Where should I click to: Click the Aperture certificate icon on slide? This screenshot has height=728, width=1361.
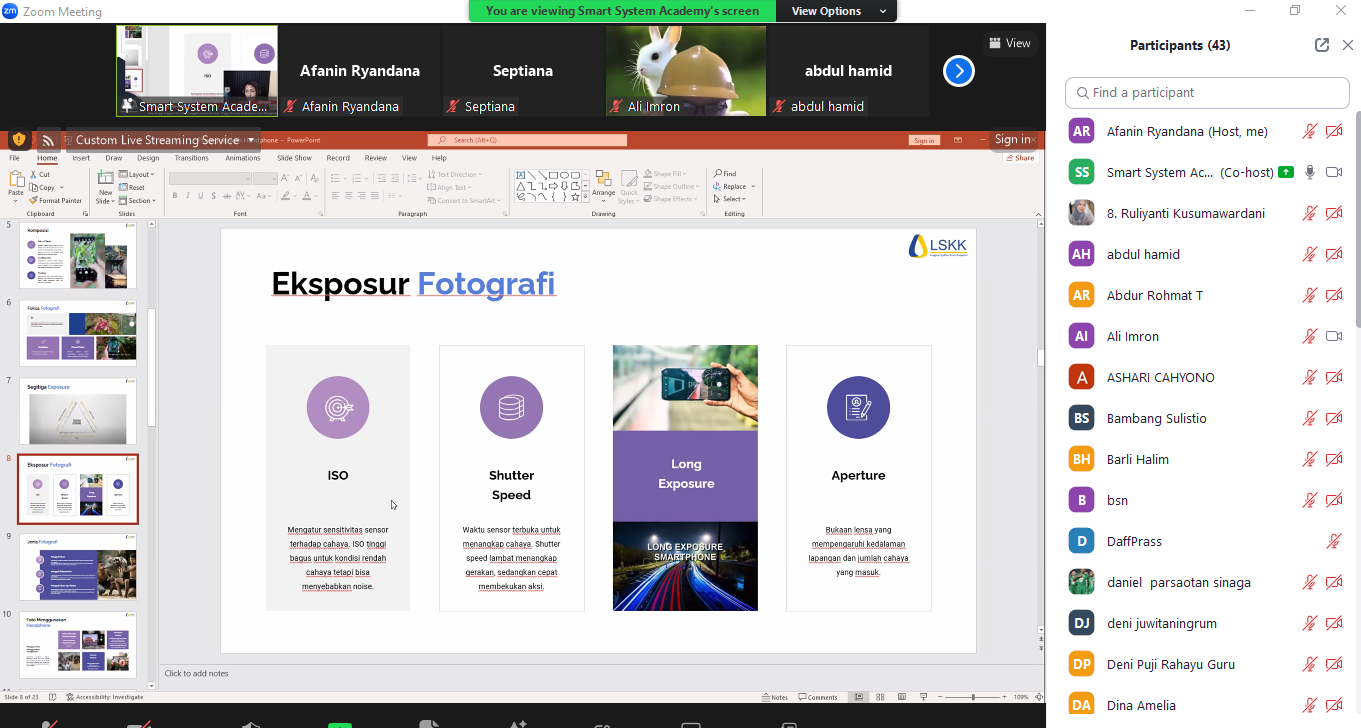tap(858, 408)
